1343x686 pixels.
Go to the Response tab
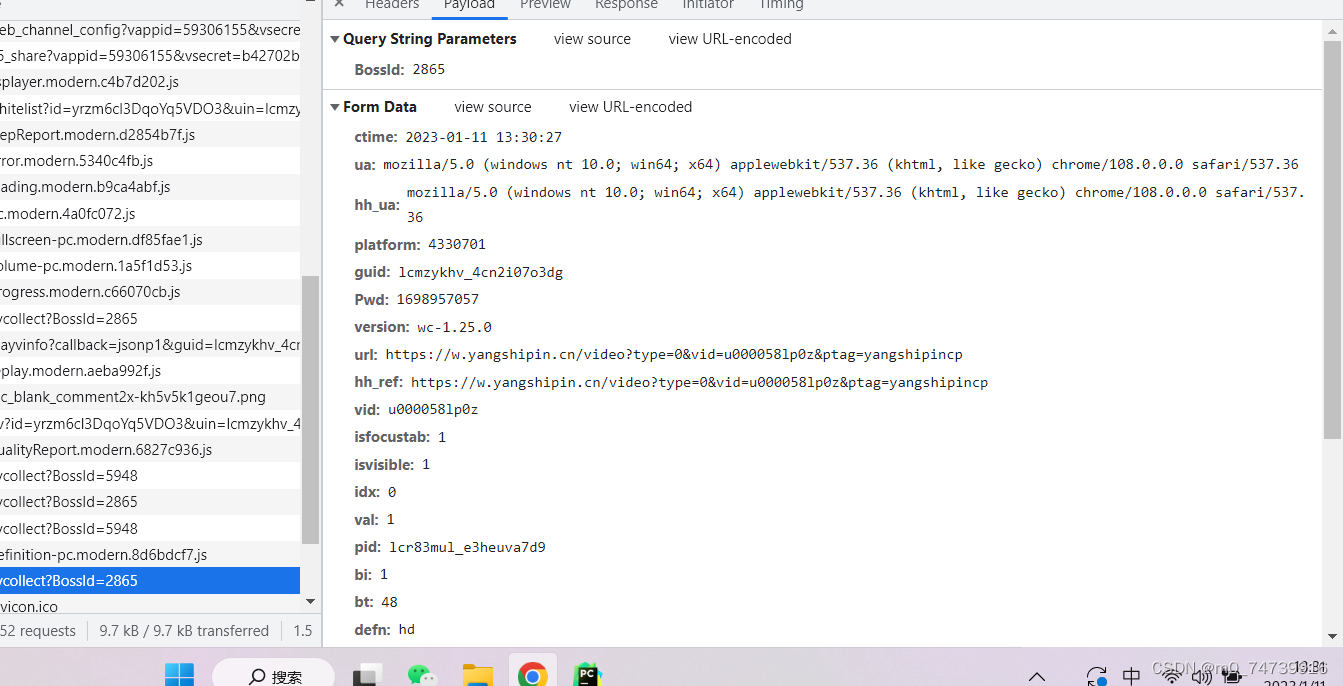pos(626,5)
